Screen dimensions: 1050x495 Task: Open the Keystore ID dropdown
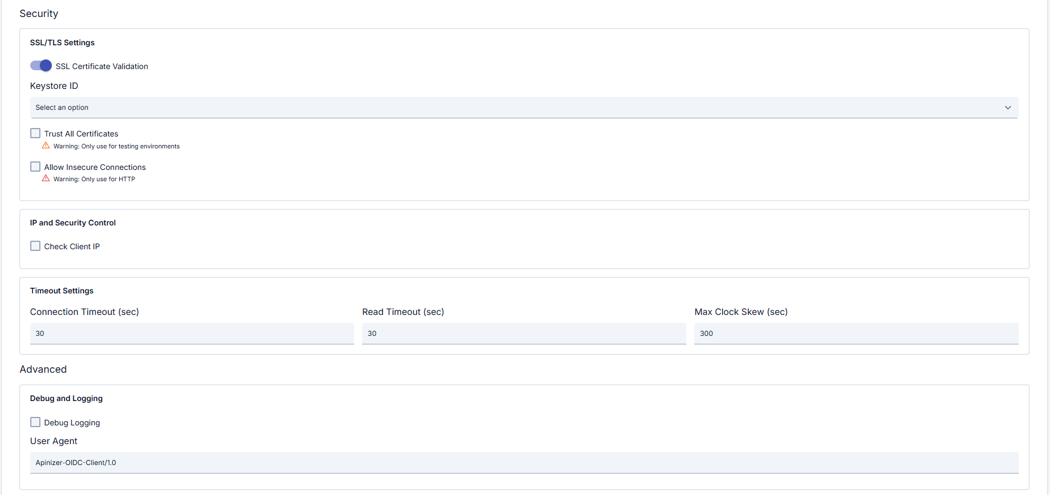[x=524, y=107]
